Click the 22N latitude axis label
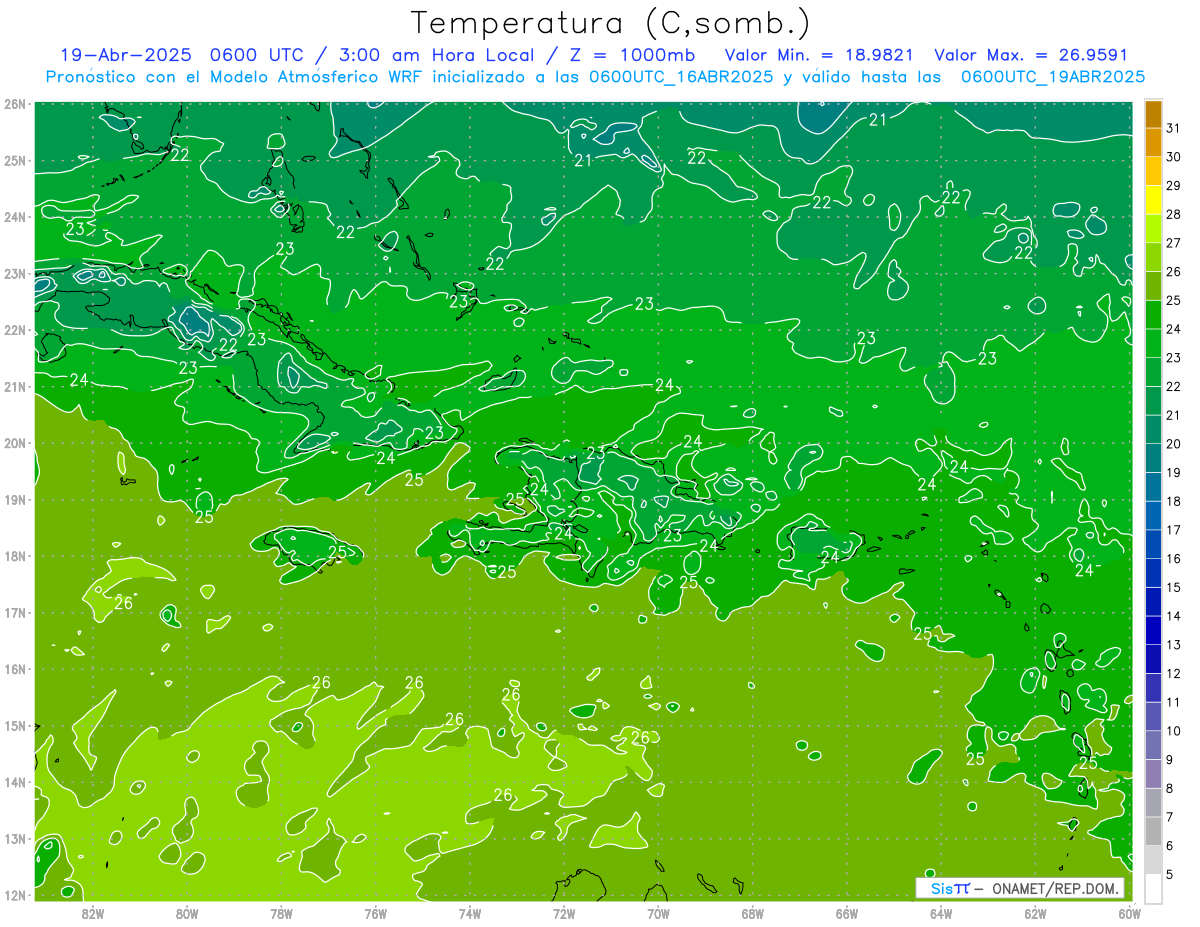The image size is (1200, 927). pyautogui.click(x=15, y=330)
